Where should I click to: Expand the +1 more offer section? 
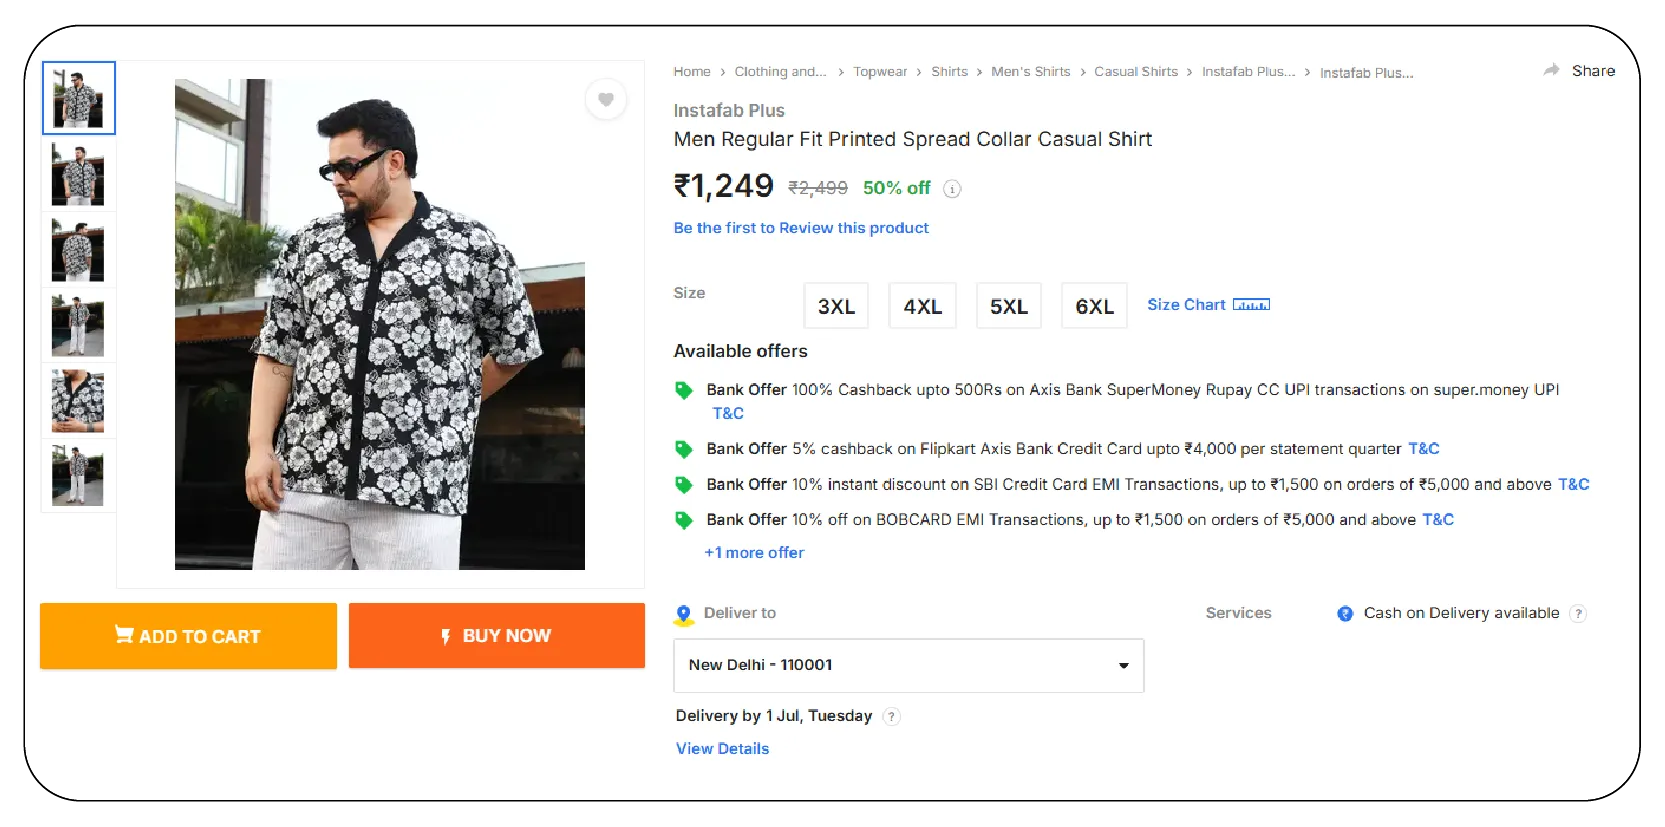point(755,552)
